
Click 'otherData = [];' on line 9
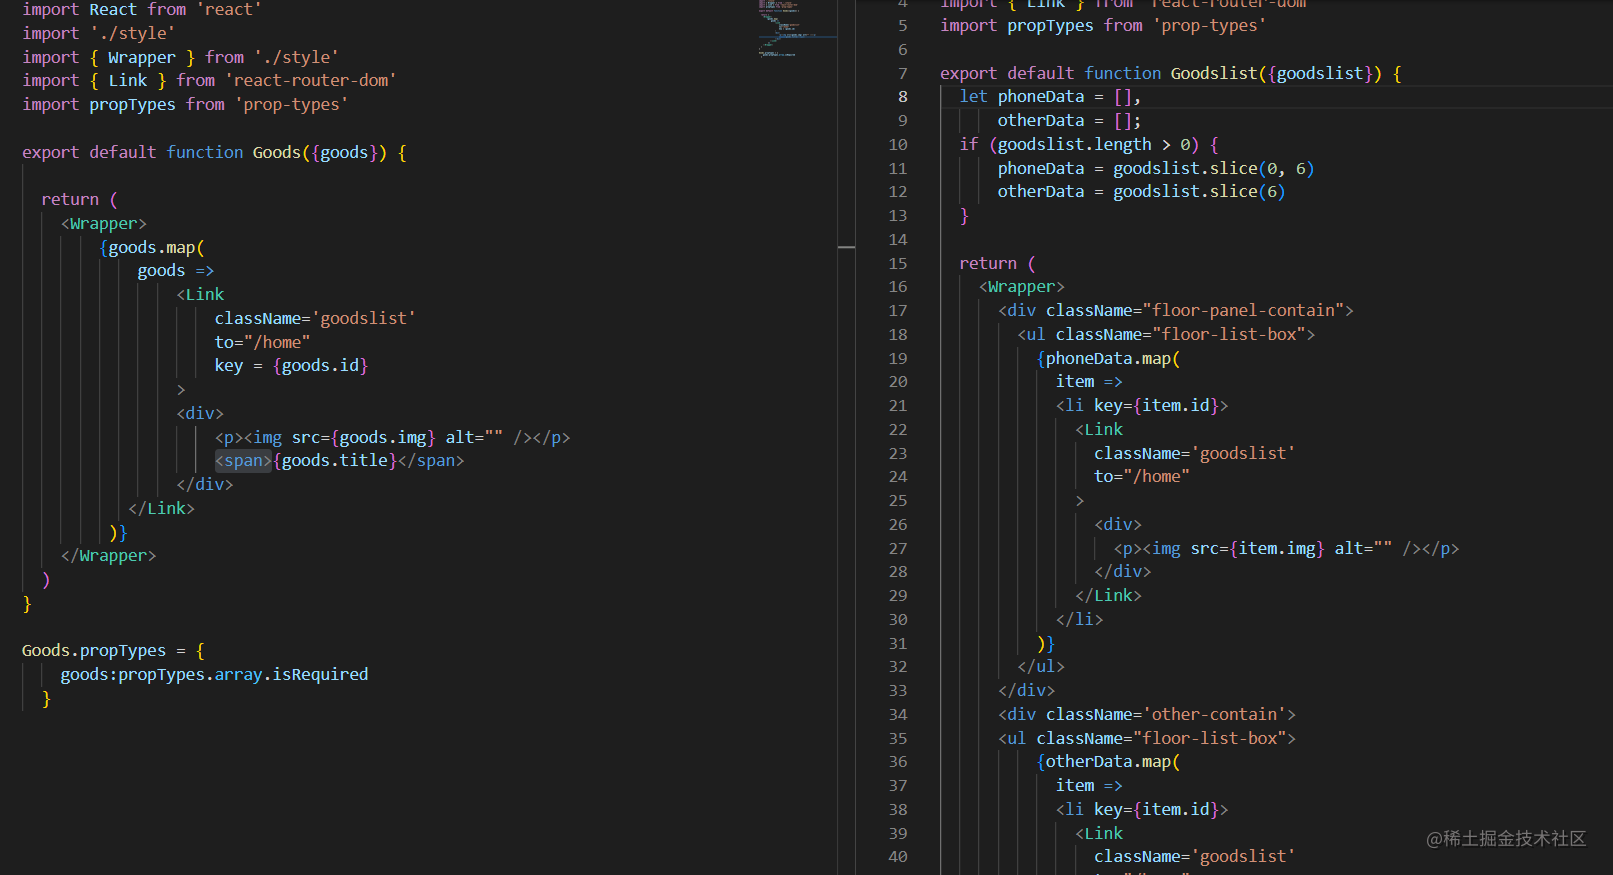[x=1069, y=120]
